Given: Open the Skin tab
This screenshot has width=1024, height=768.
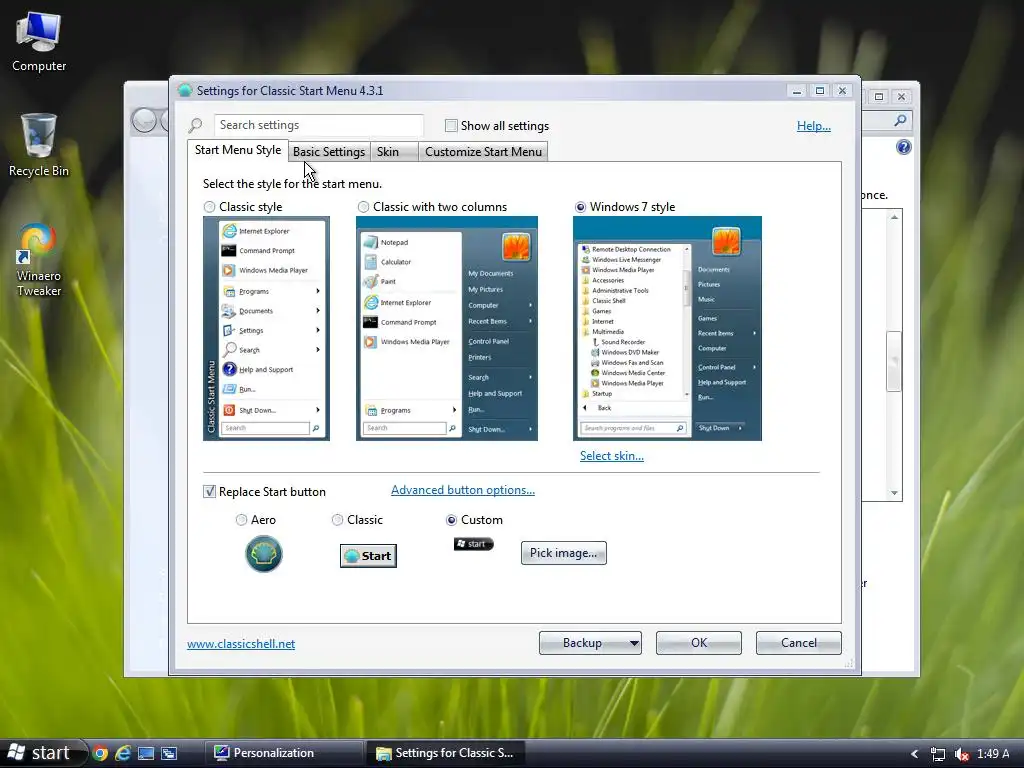Looking at the screenshot, I should tap(394, 152).
